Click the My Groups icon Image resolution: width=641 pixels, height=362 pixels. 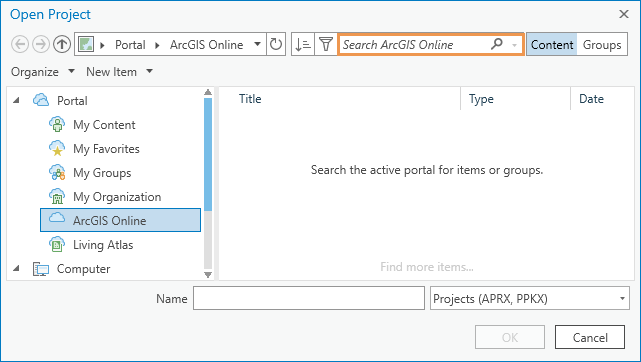57,172
